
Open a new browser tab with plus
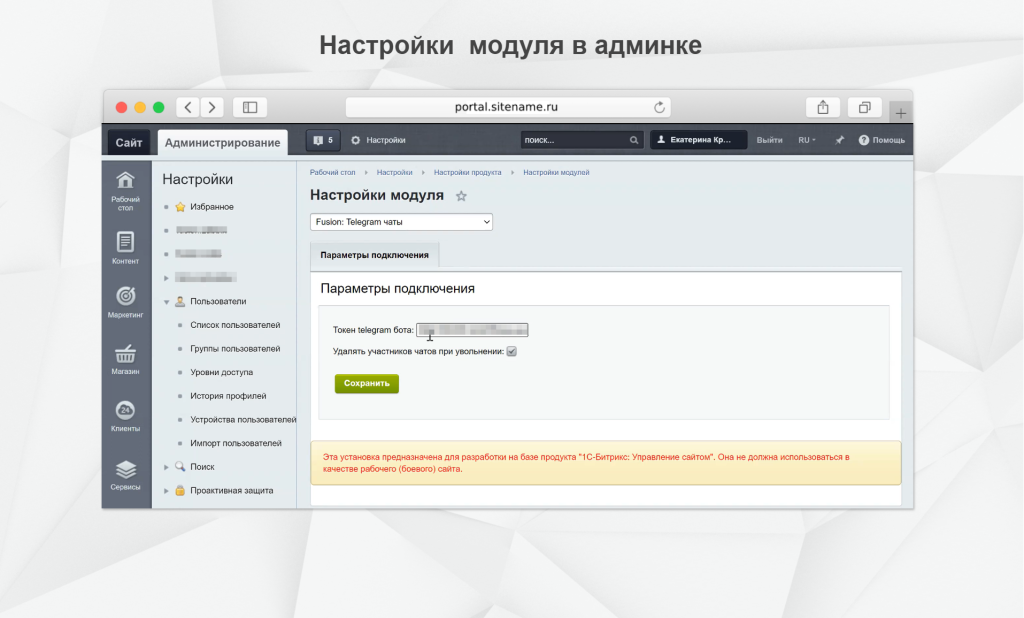pyautogui.click(x=901, y=112)
